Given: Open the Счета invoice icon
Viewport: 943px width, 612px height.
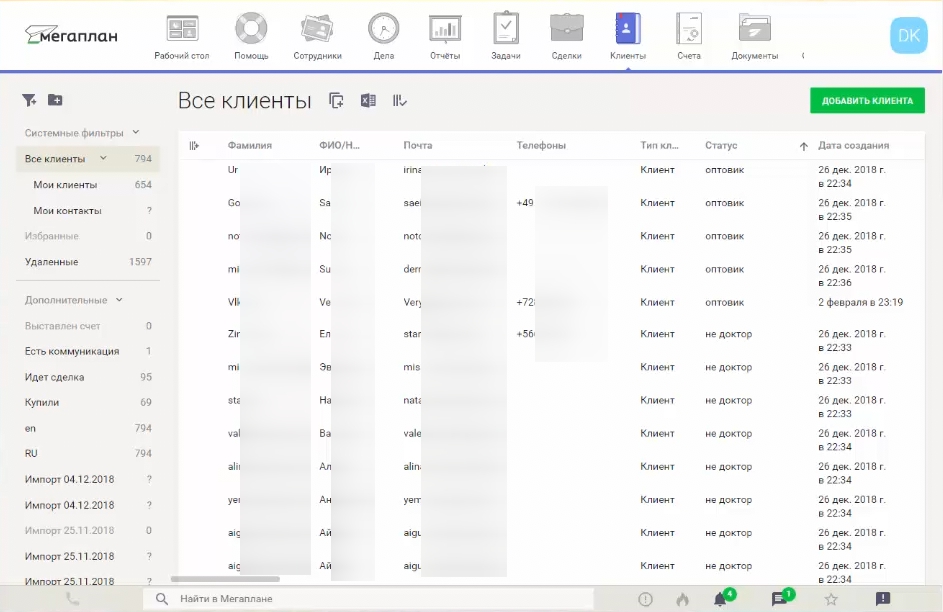Looking at the screenshot, I should pyautogui.click(x=689, y=28).
